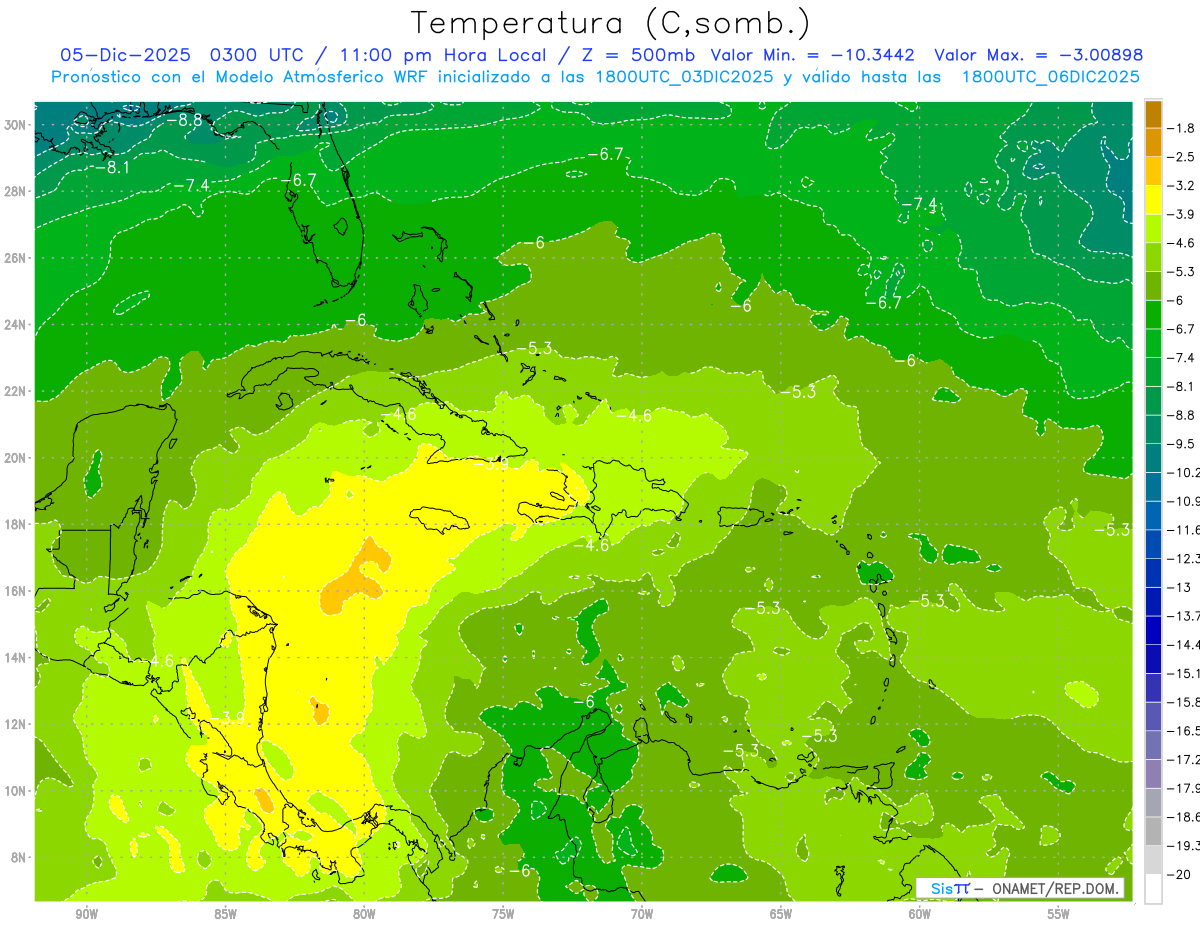Click the '26N' latitude axis label
Screen dimensions: 1200x927
point(17,258)
